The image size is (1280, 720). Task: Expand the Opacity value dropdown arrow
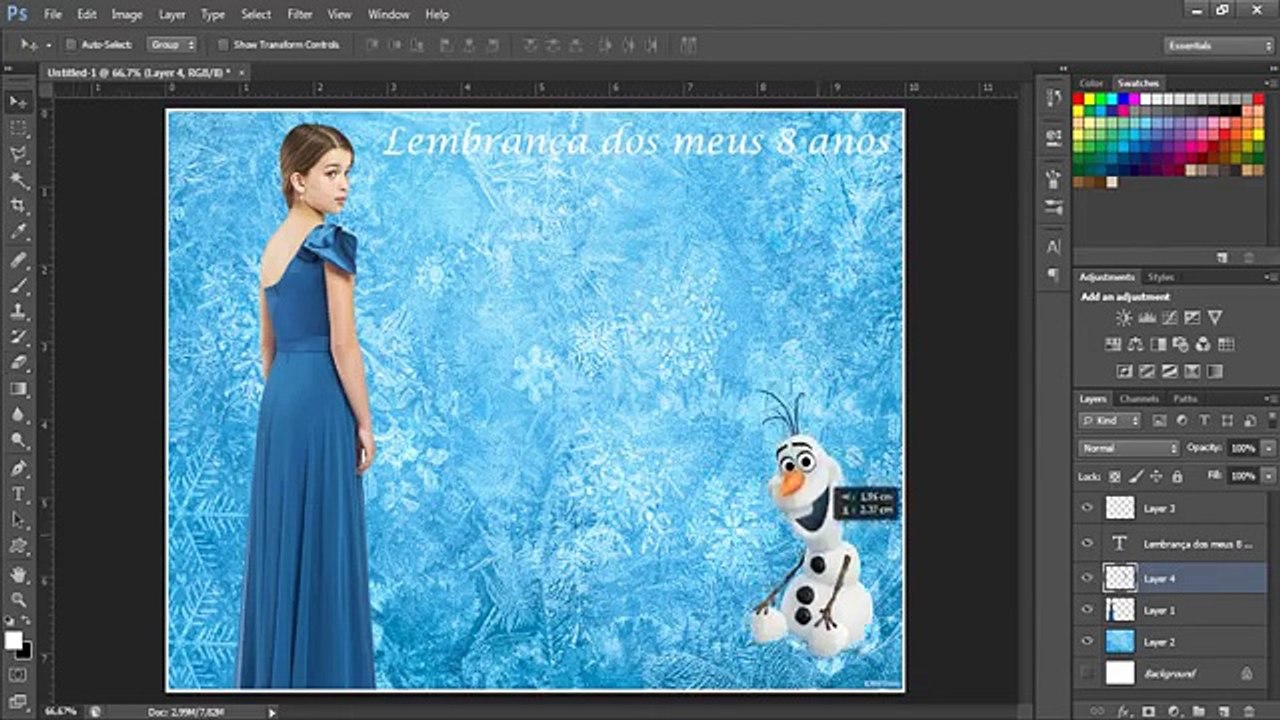click(x=1268, y=448)
